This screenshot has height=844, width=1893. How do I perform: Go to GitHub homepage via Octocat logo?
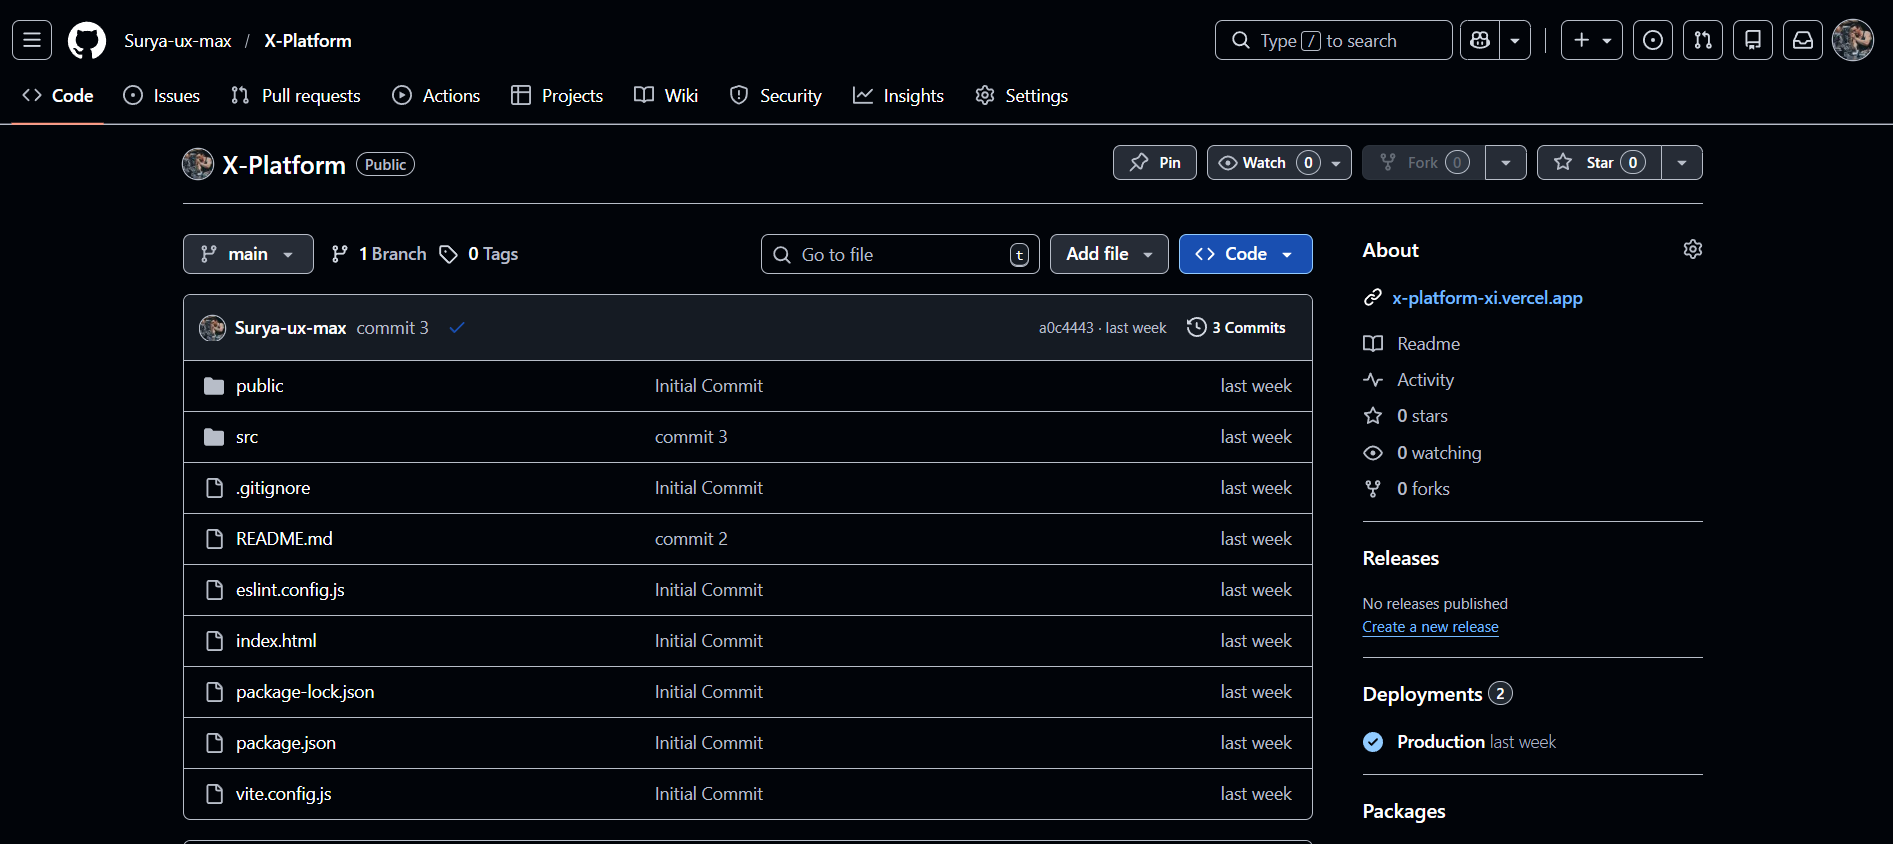point(87,41)
